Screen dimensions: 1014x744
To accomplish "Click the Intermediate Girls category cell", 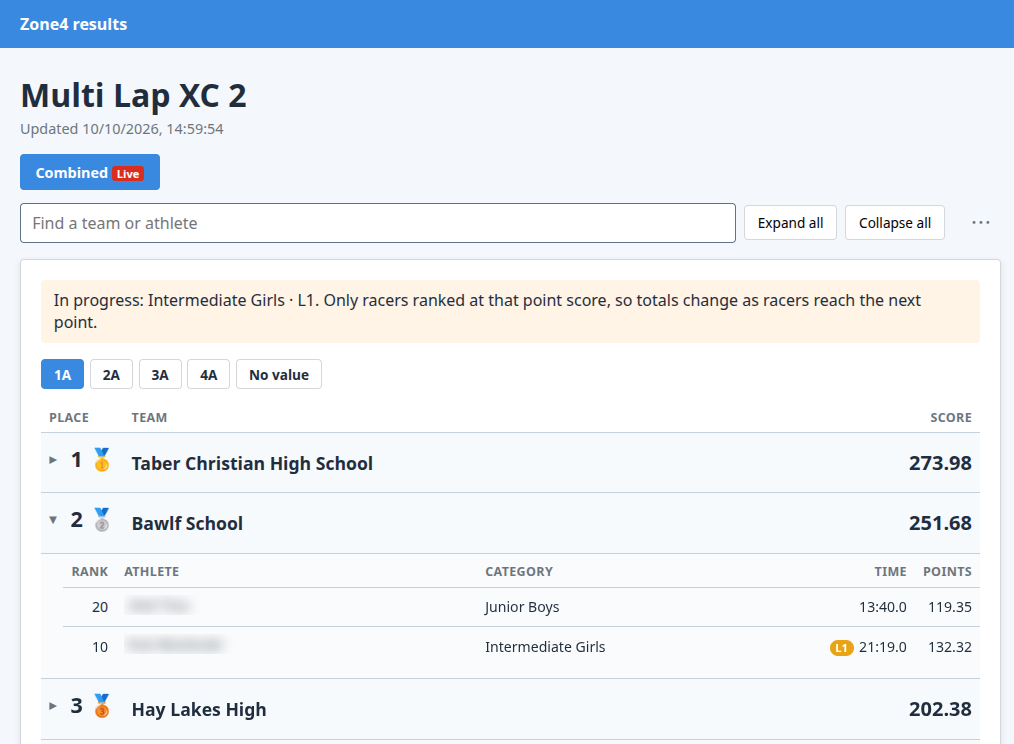I will 545,647.
